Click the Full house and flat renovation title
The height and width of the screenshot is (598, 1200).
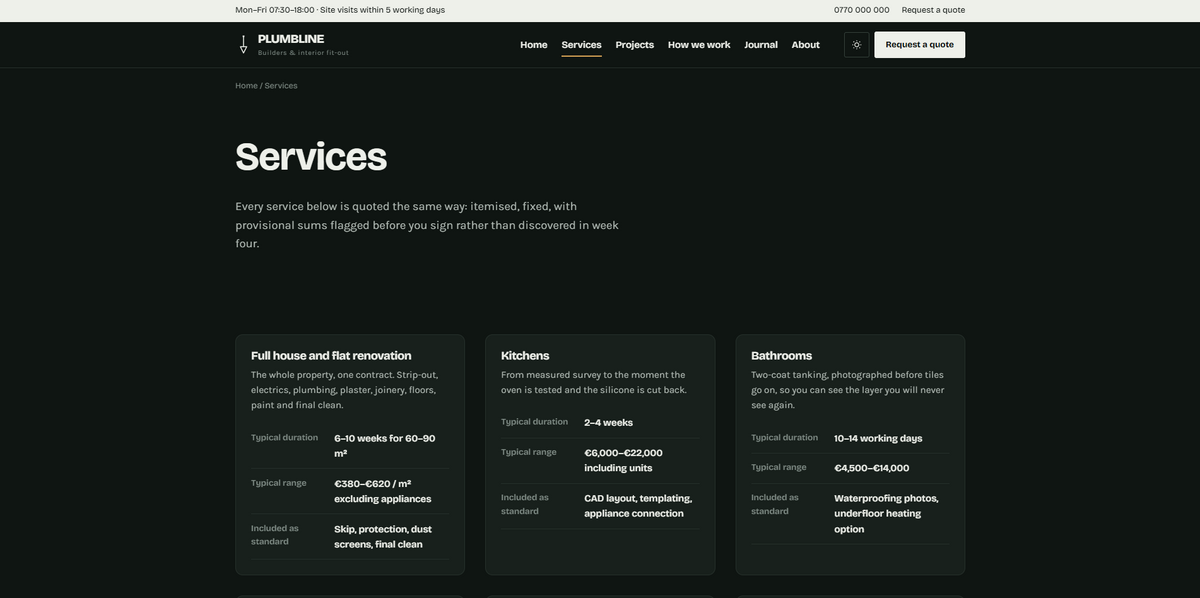pos(331,356)
